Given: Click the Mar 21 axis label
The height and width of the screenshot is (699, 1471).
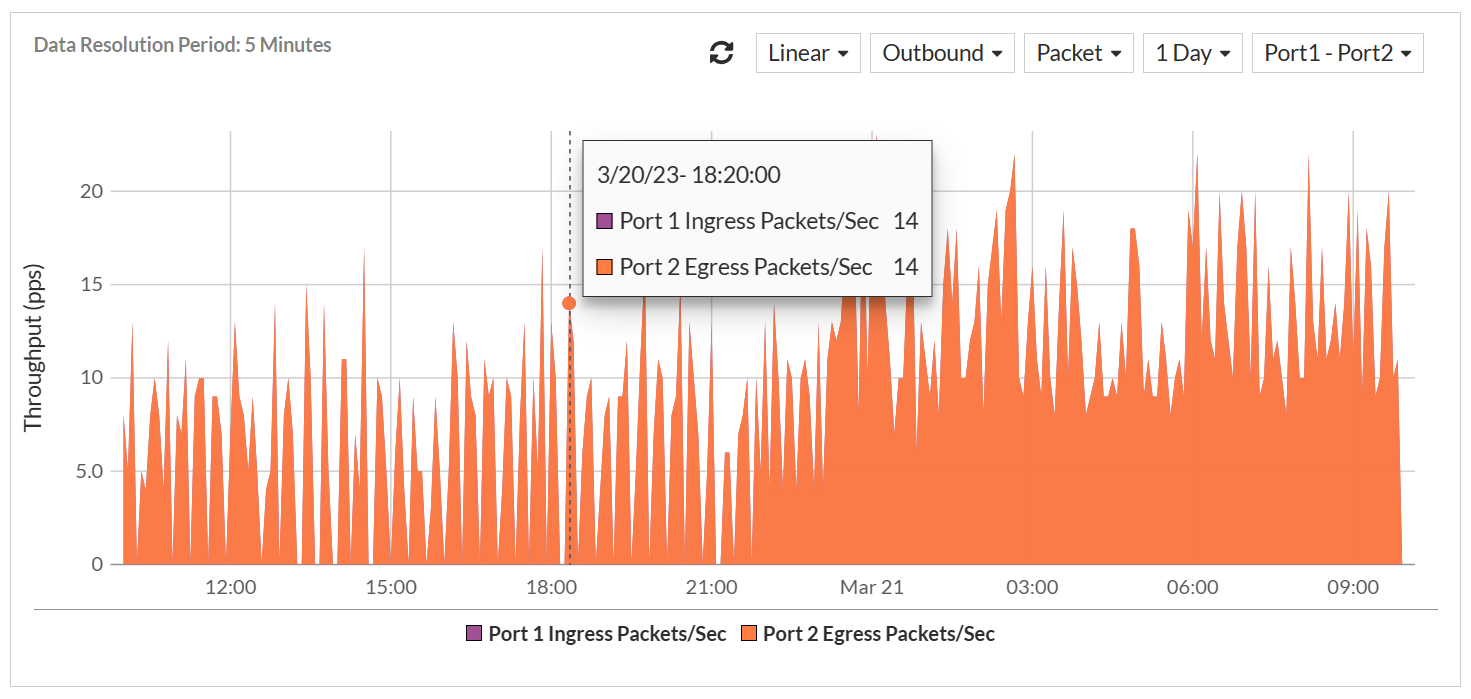Looking at the screenshot, I should [870, 587].
